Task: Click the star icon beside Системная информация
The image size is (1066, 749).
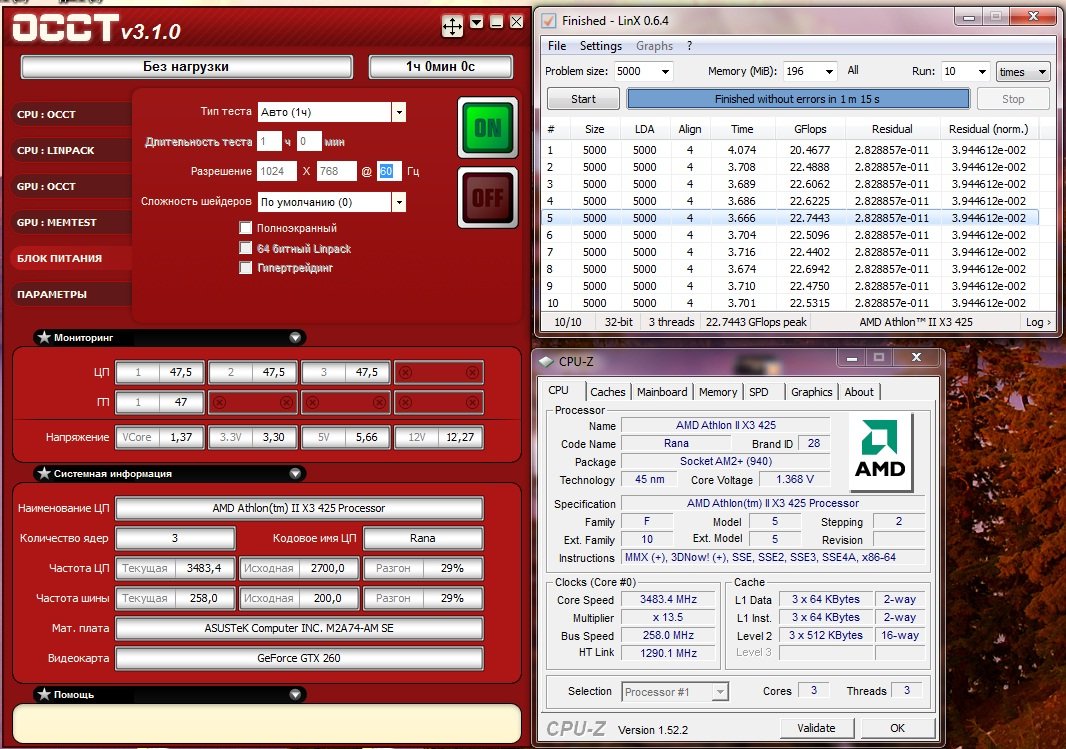Action: point(44,474)
